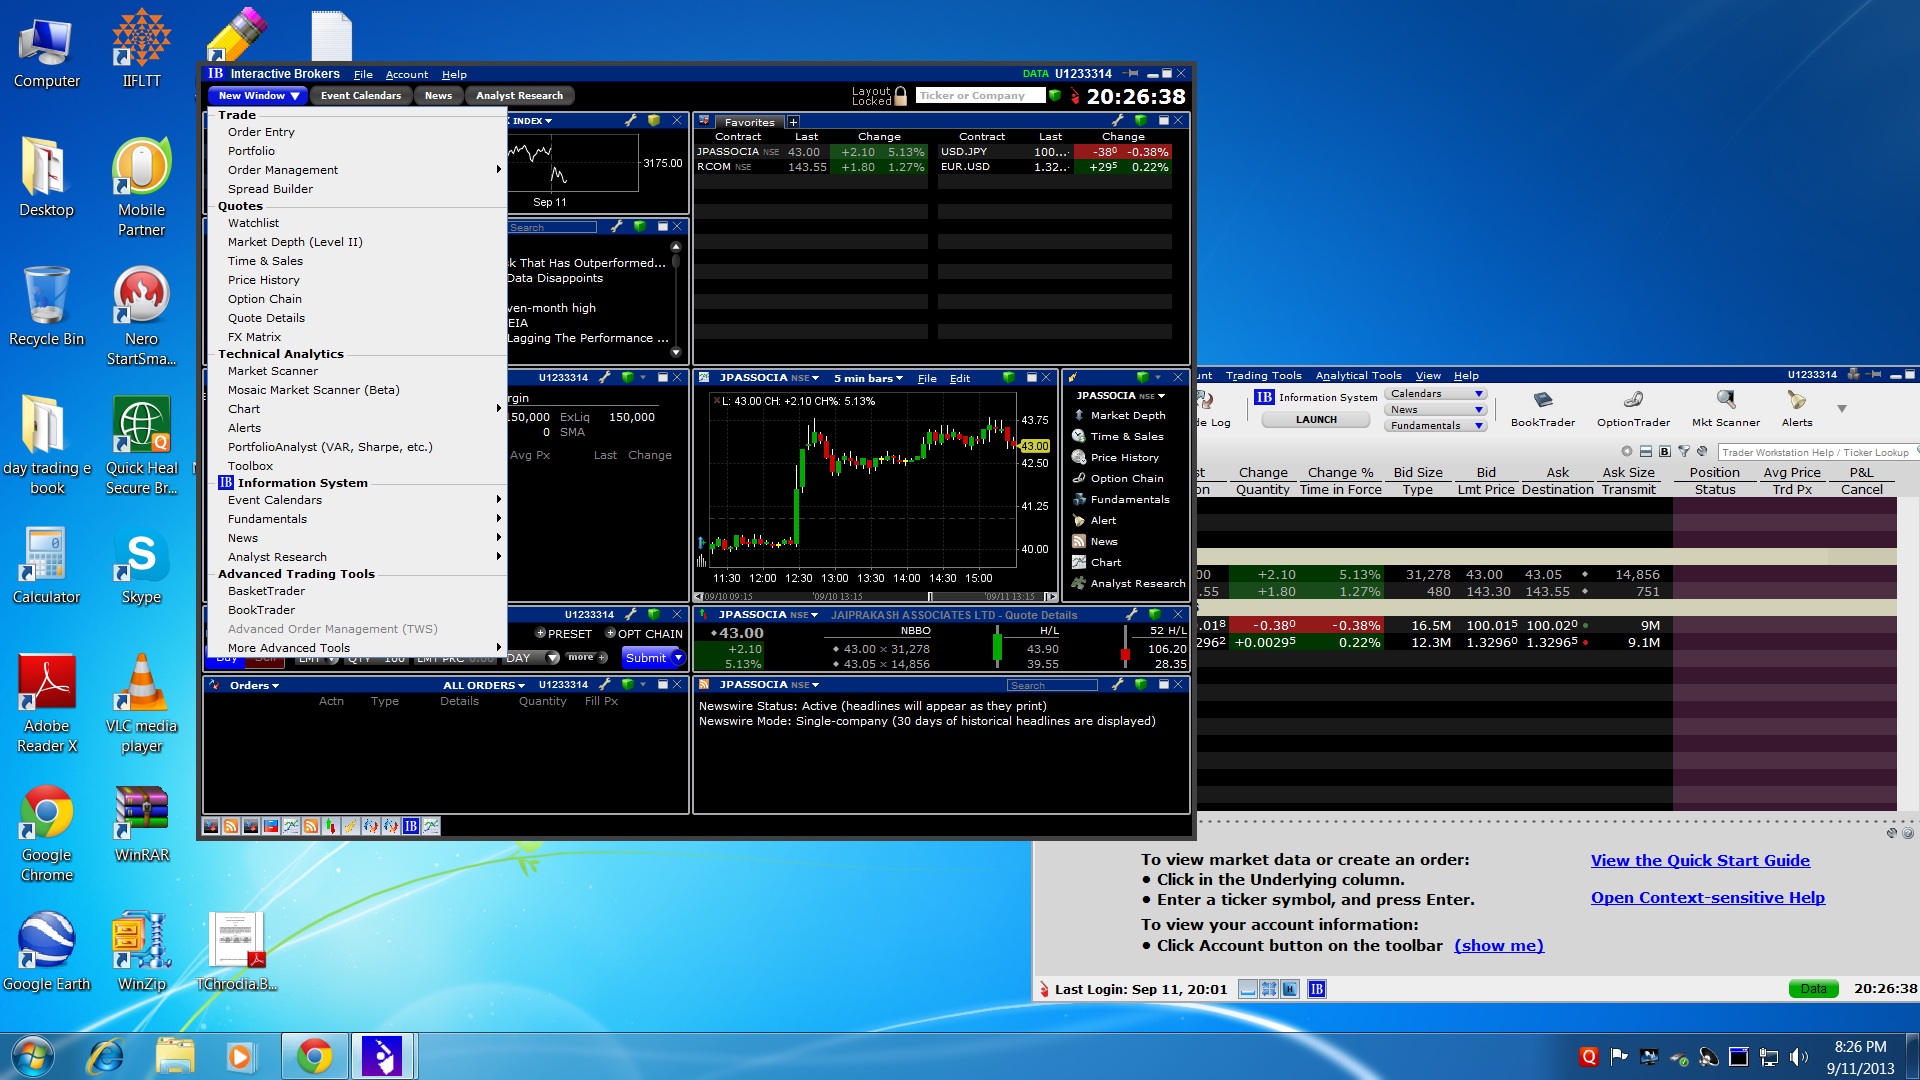
Task: Open the BookTrader tool icon
Action: coord(1542,401)
